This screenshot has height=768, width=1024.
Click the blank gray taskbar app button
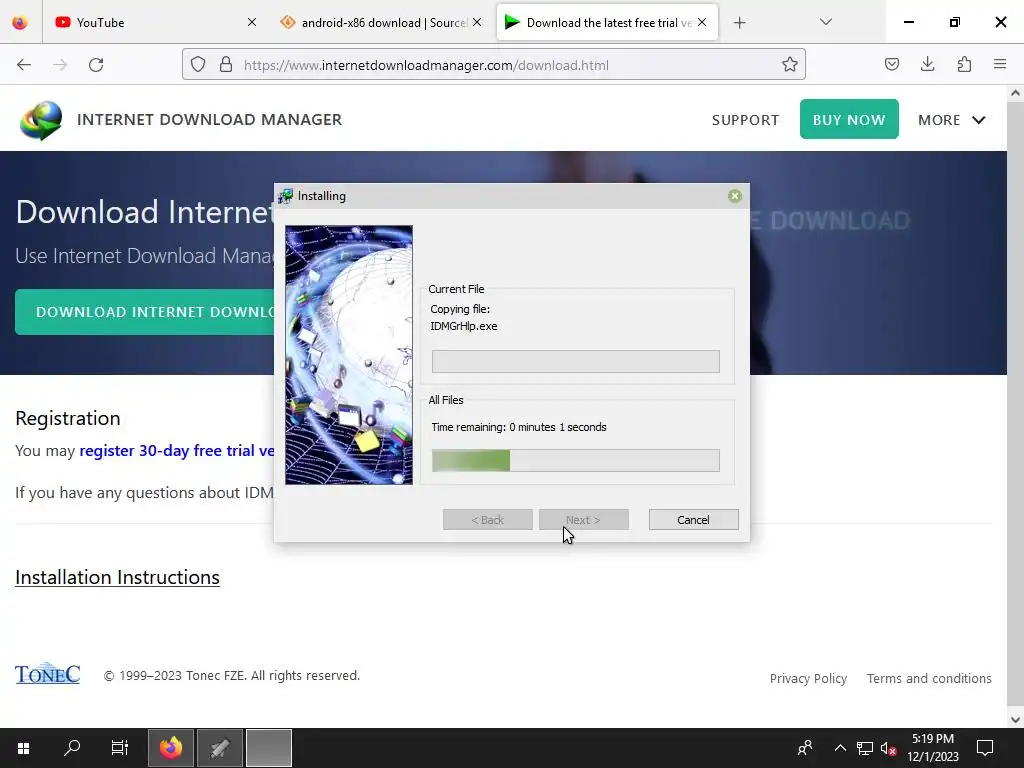[268, 748]
